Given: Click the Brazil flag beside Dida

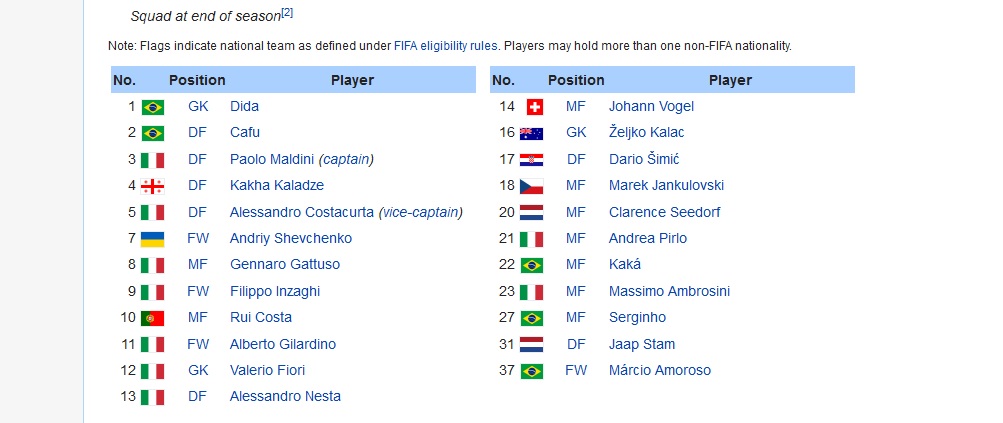Looking at the screenshot, I should coord(152,107).
